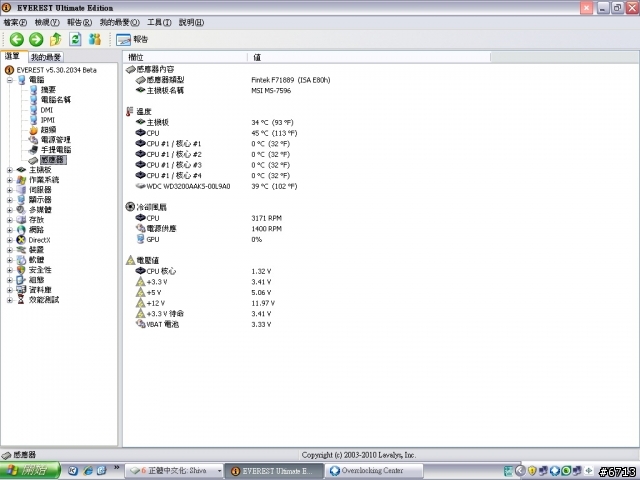Click the green Forward arrow toolbar icon
The height and width of the screenshot is (480, 640).
pos(36,40)
